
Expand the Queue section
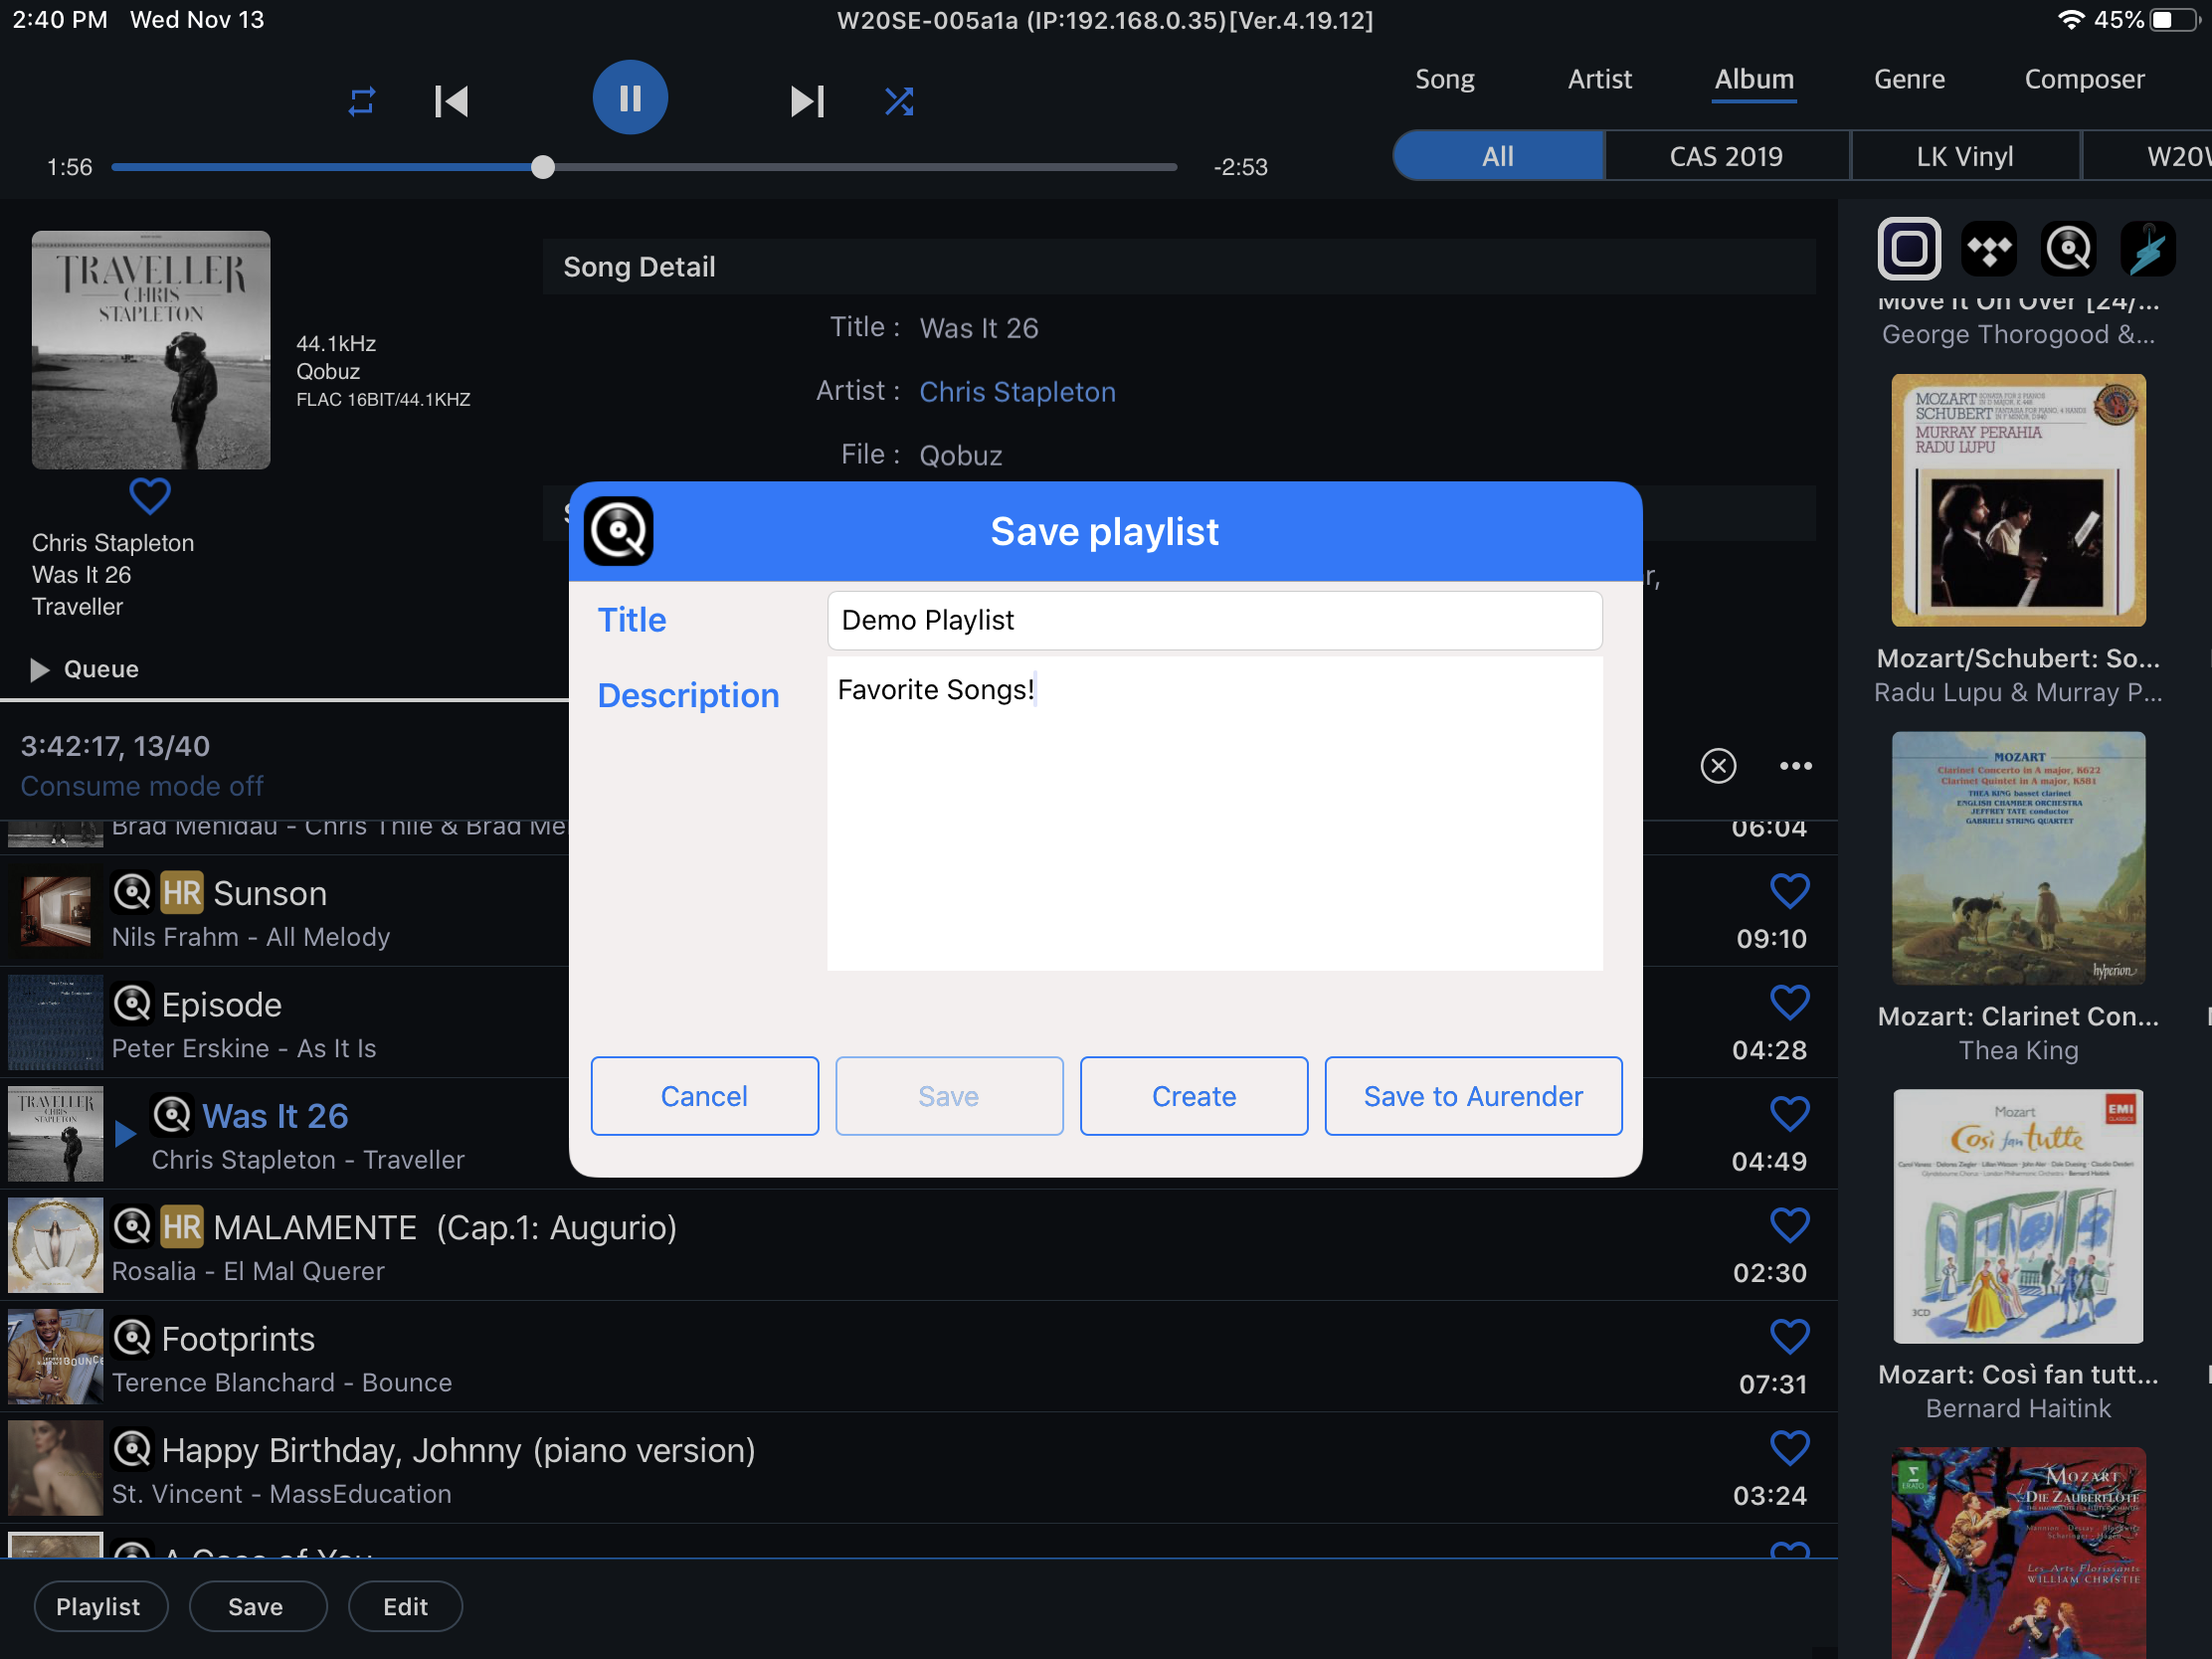[x=85, y=669]
